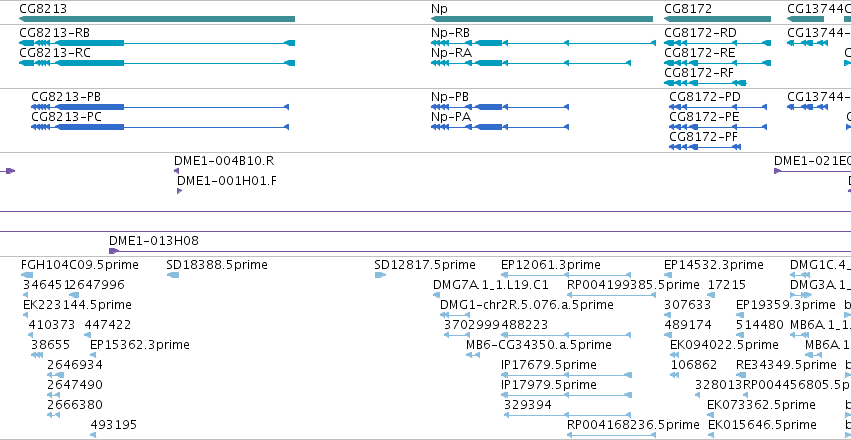
Task: Click SD18388.5prime feature glyph
Action: 173,275
